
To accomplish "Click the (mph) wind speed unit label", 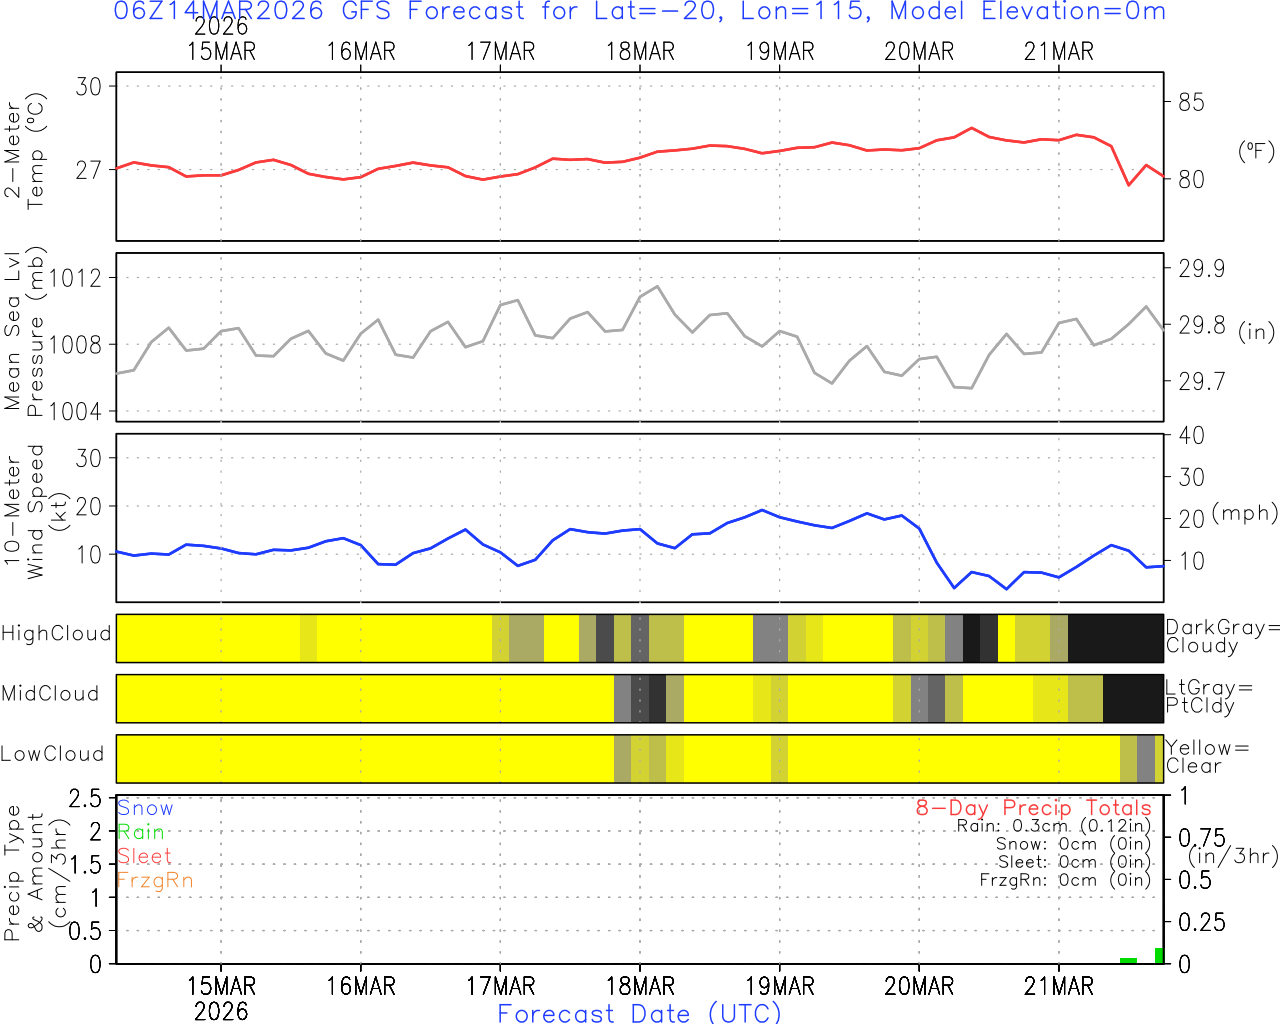I will pyautogui.click(x=1244, y=513).
